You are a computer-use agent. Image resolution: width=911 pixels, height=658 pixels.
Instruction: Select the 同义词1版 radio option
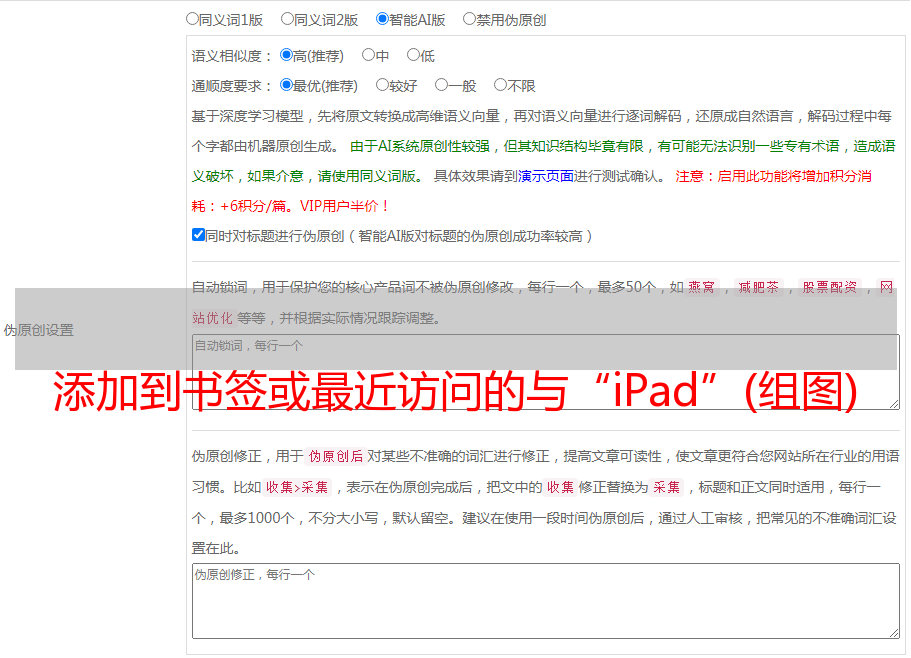click(192, 19)
